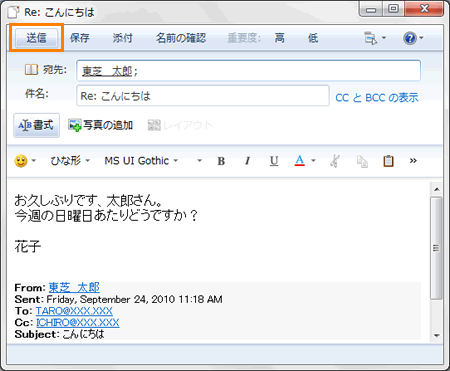
Task: Click the paste clipboard icon
Action: click(x=388, y=161)
